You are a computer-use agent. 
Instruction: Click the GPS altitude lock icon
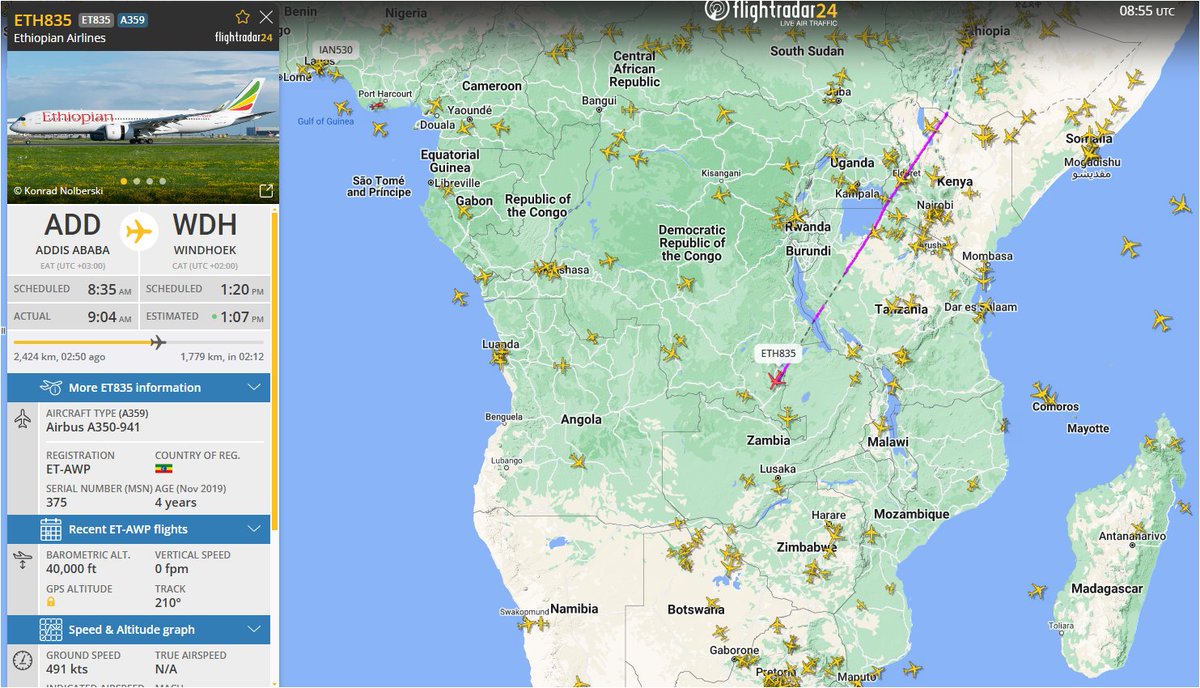click(x=51, y=602)
